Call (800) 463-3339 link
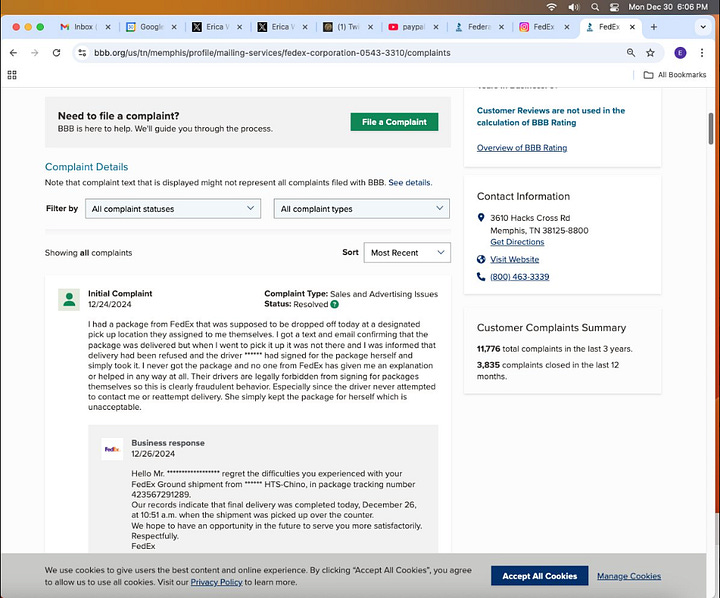Viewport: 720px width, 598px height. click(519, 277)
